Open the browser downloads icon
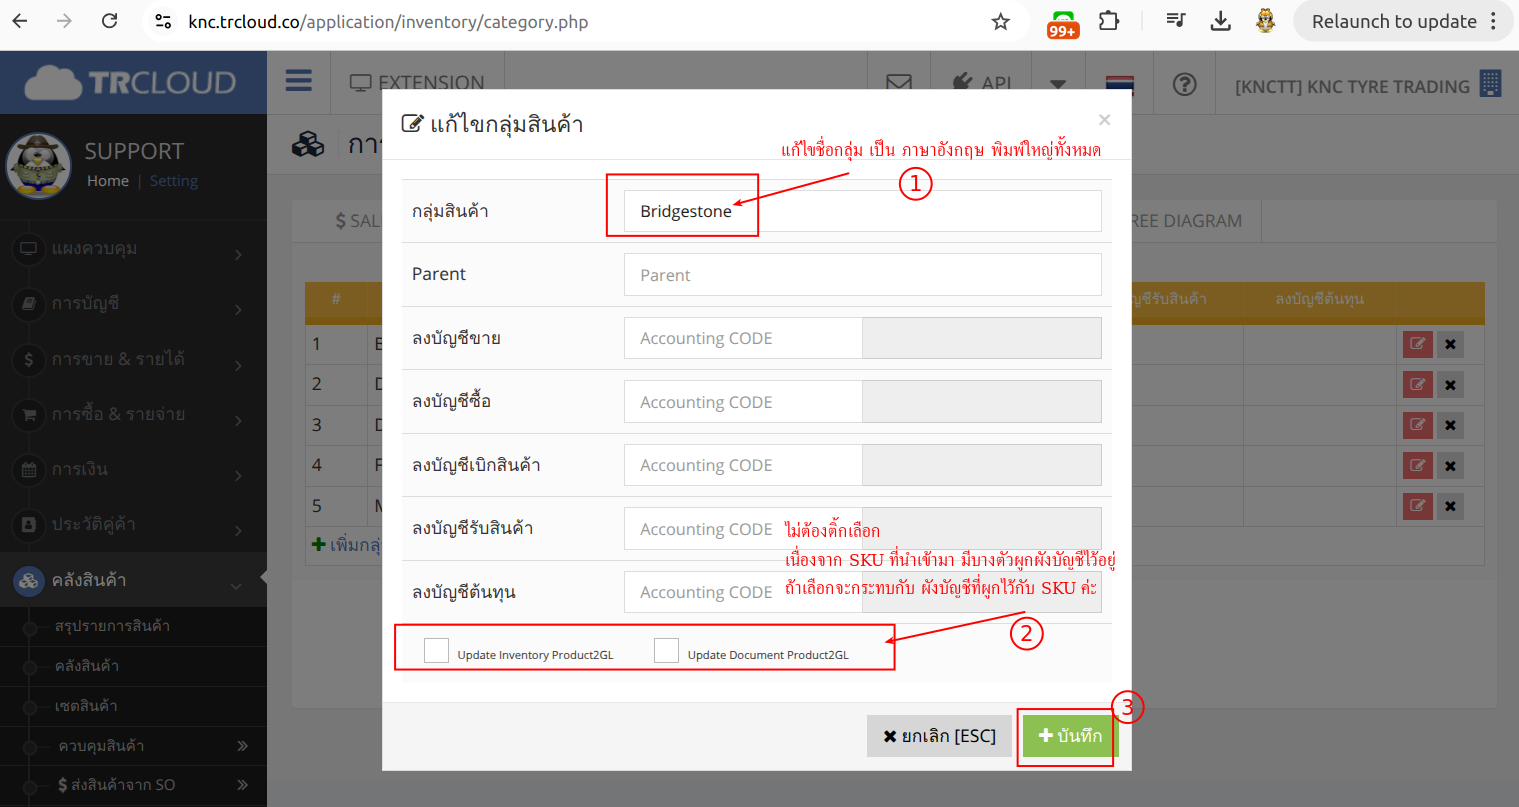 click(x=1220, y=21)
